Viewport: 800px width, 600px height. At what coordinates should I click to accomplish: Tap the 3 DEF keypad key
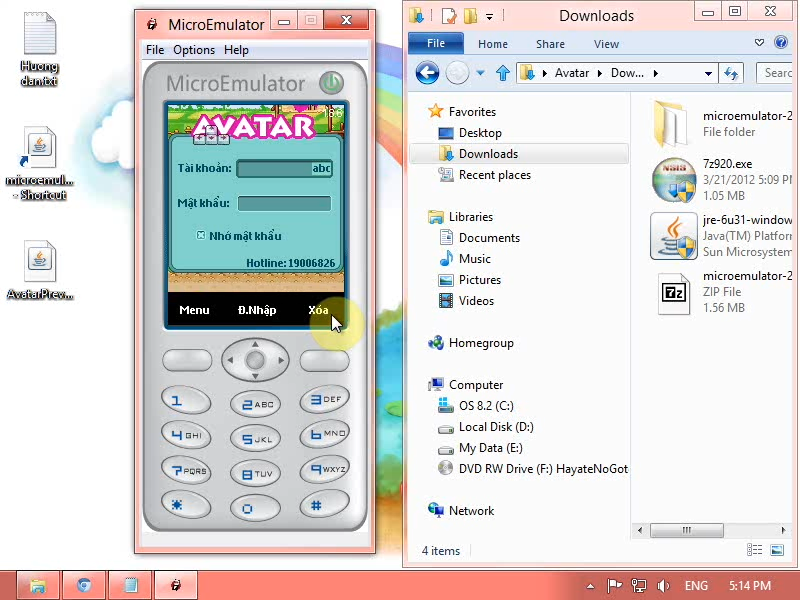coord(324,399)
